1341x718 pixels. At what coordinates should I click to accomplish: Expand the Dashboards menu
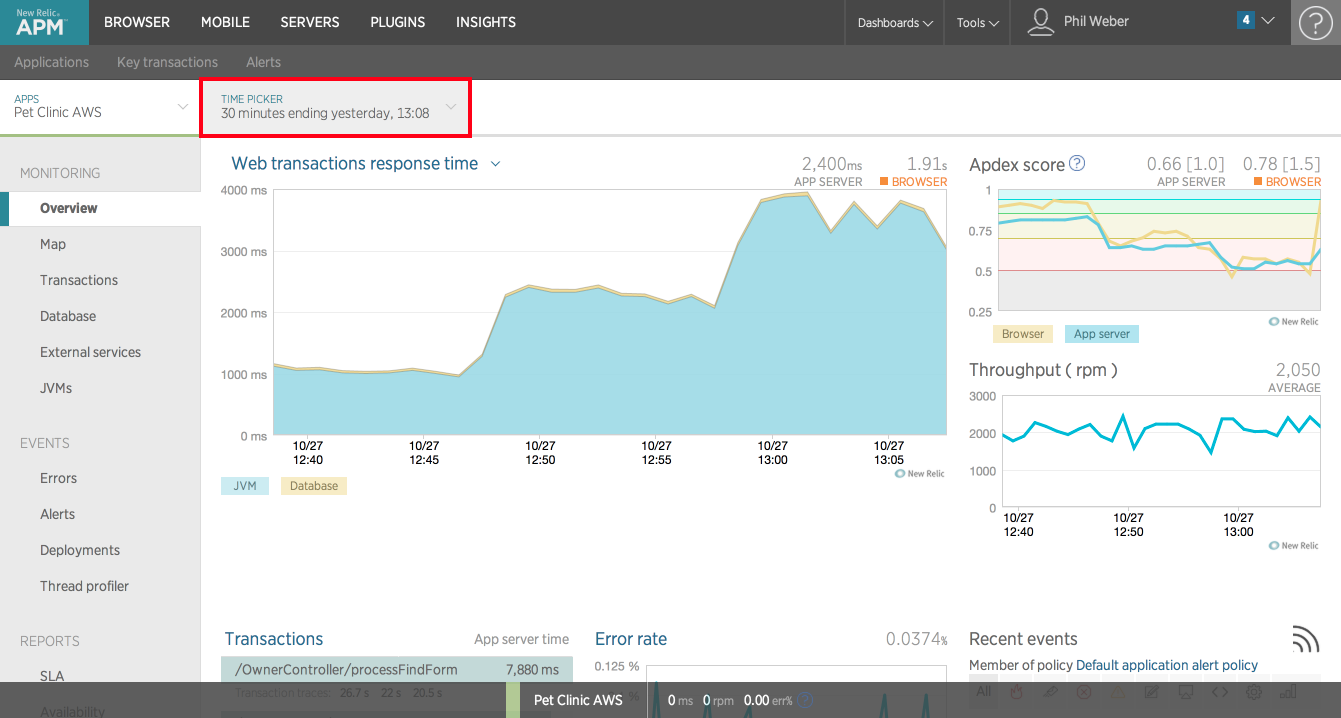895,22
